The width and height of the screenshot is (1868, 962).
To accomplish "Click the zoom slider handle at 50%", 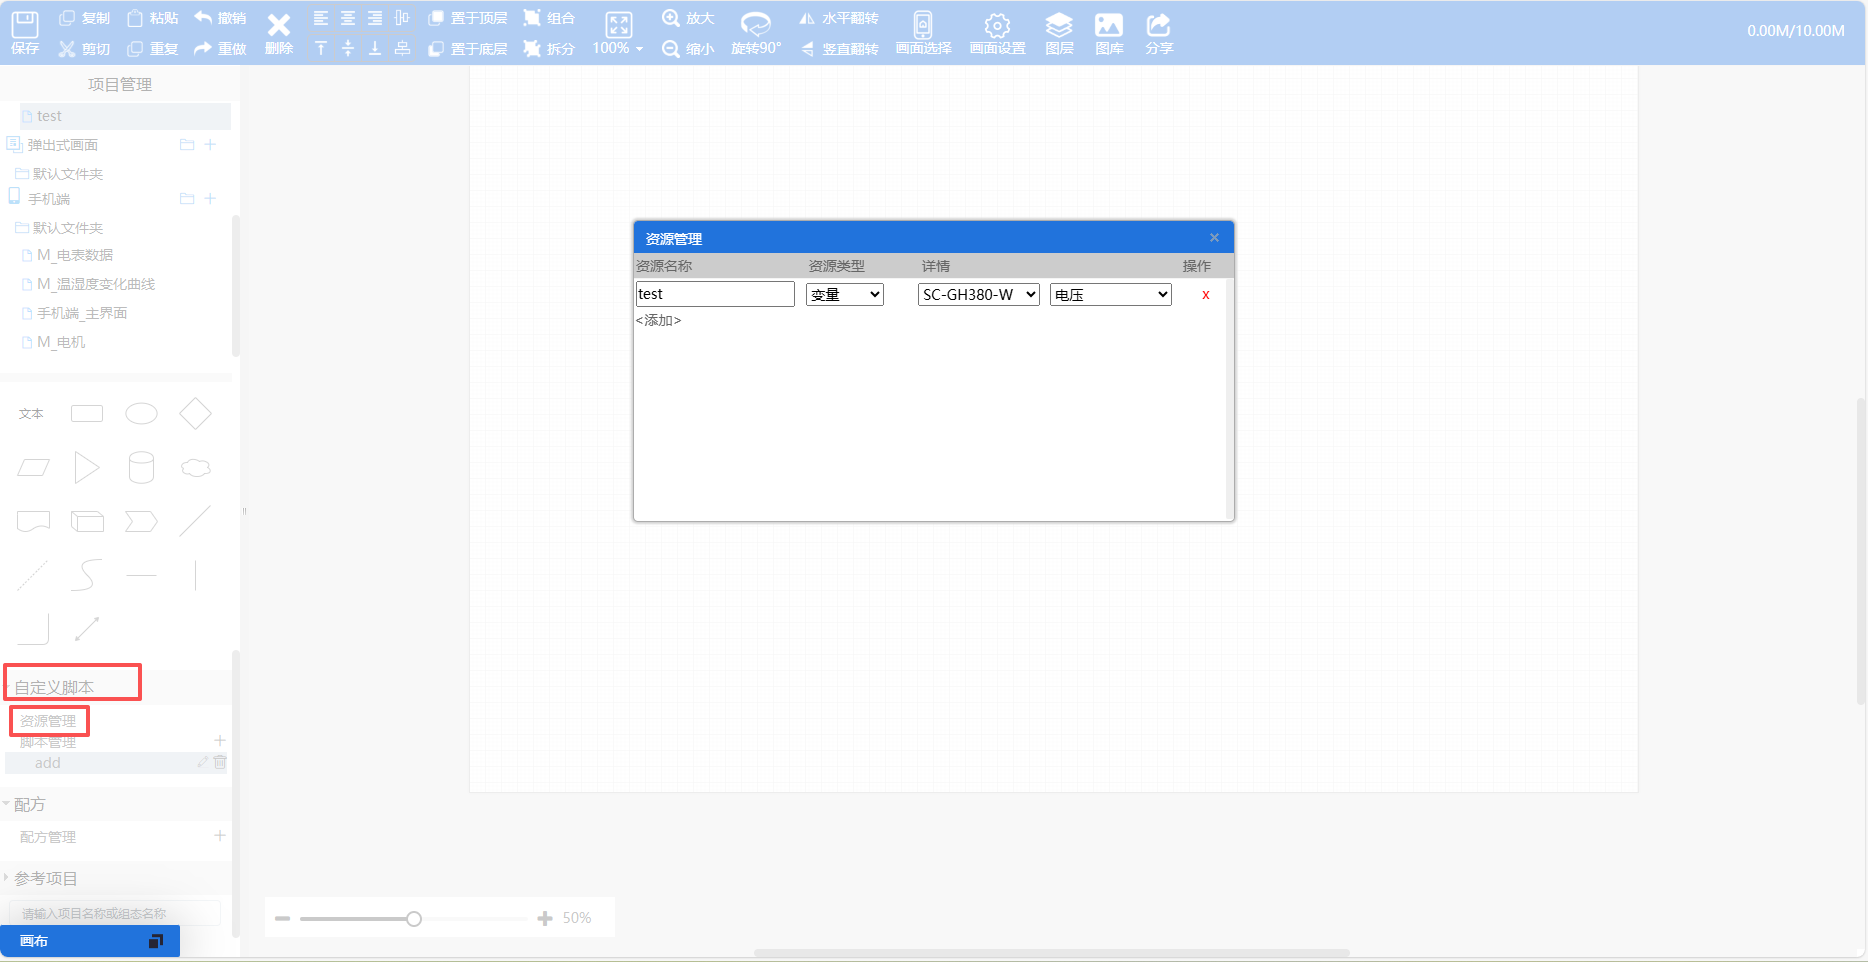I will (x=414, y=919).
